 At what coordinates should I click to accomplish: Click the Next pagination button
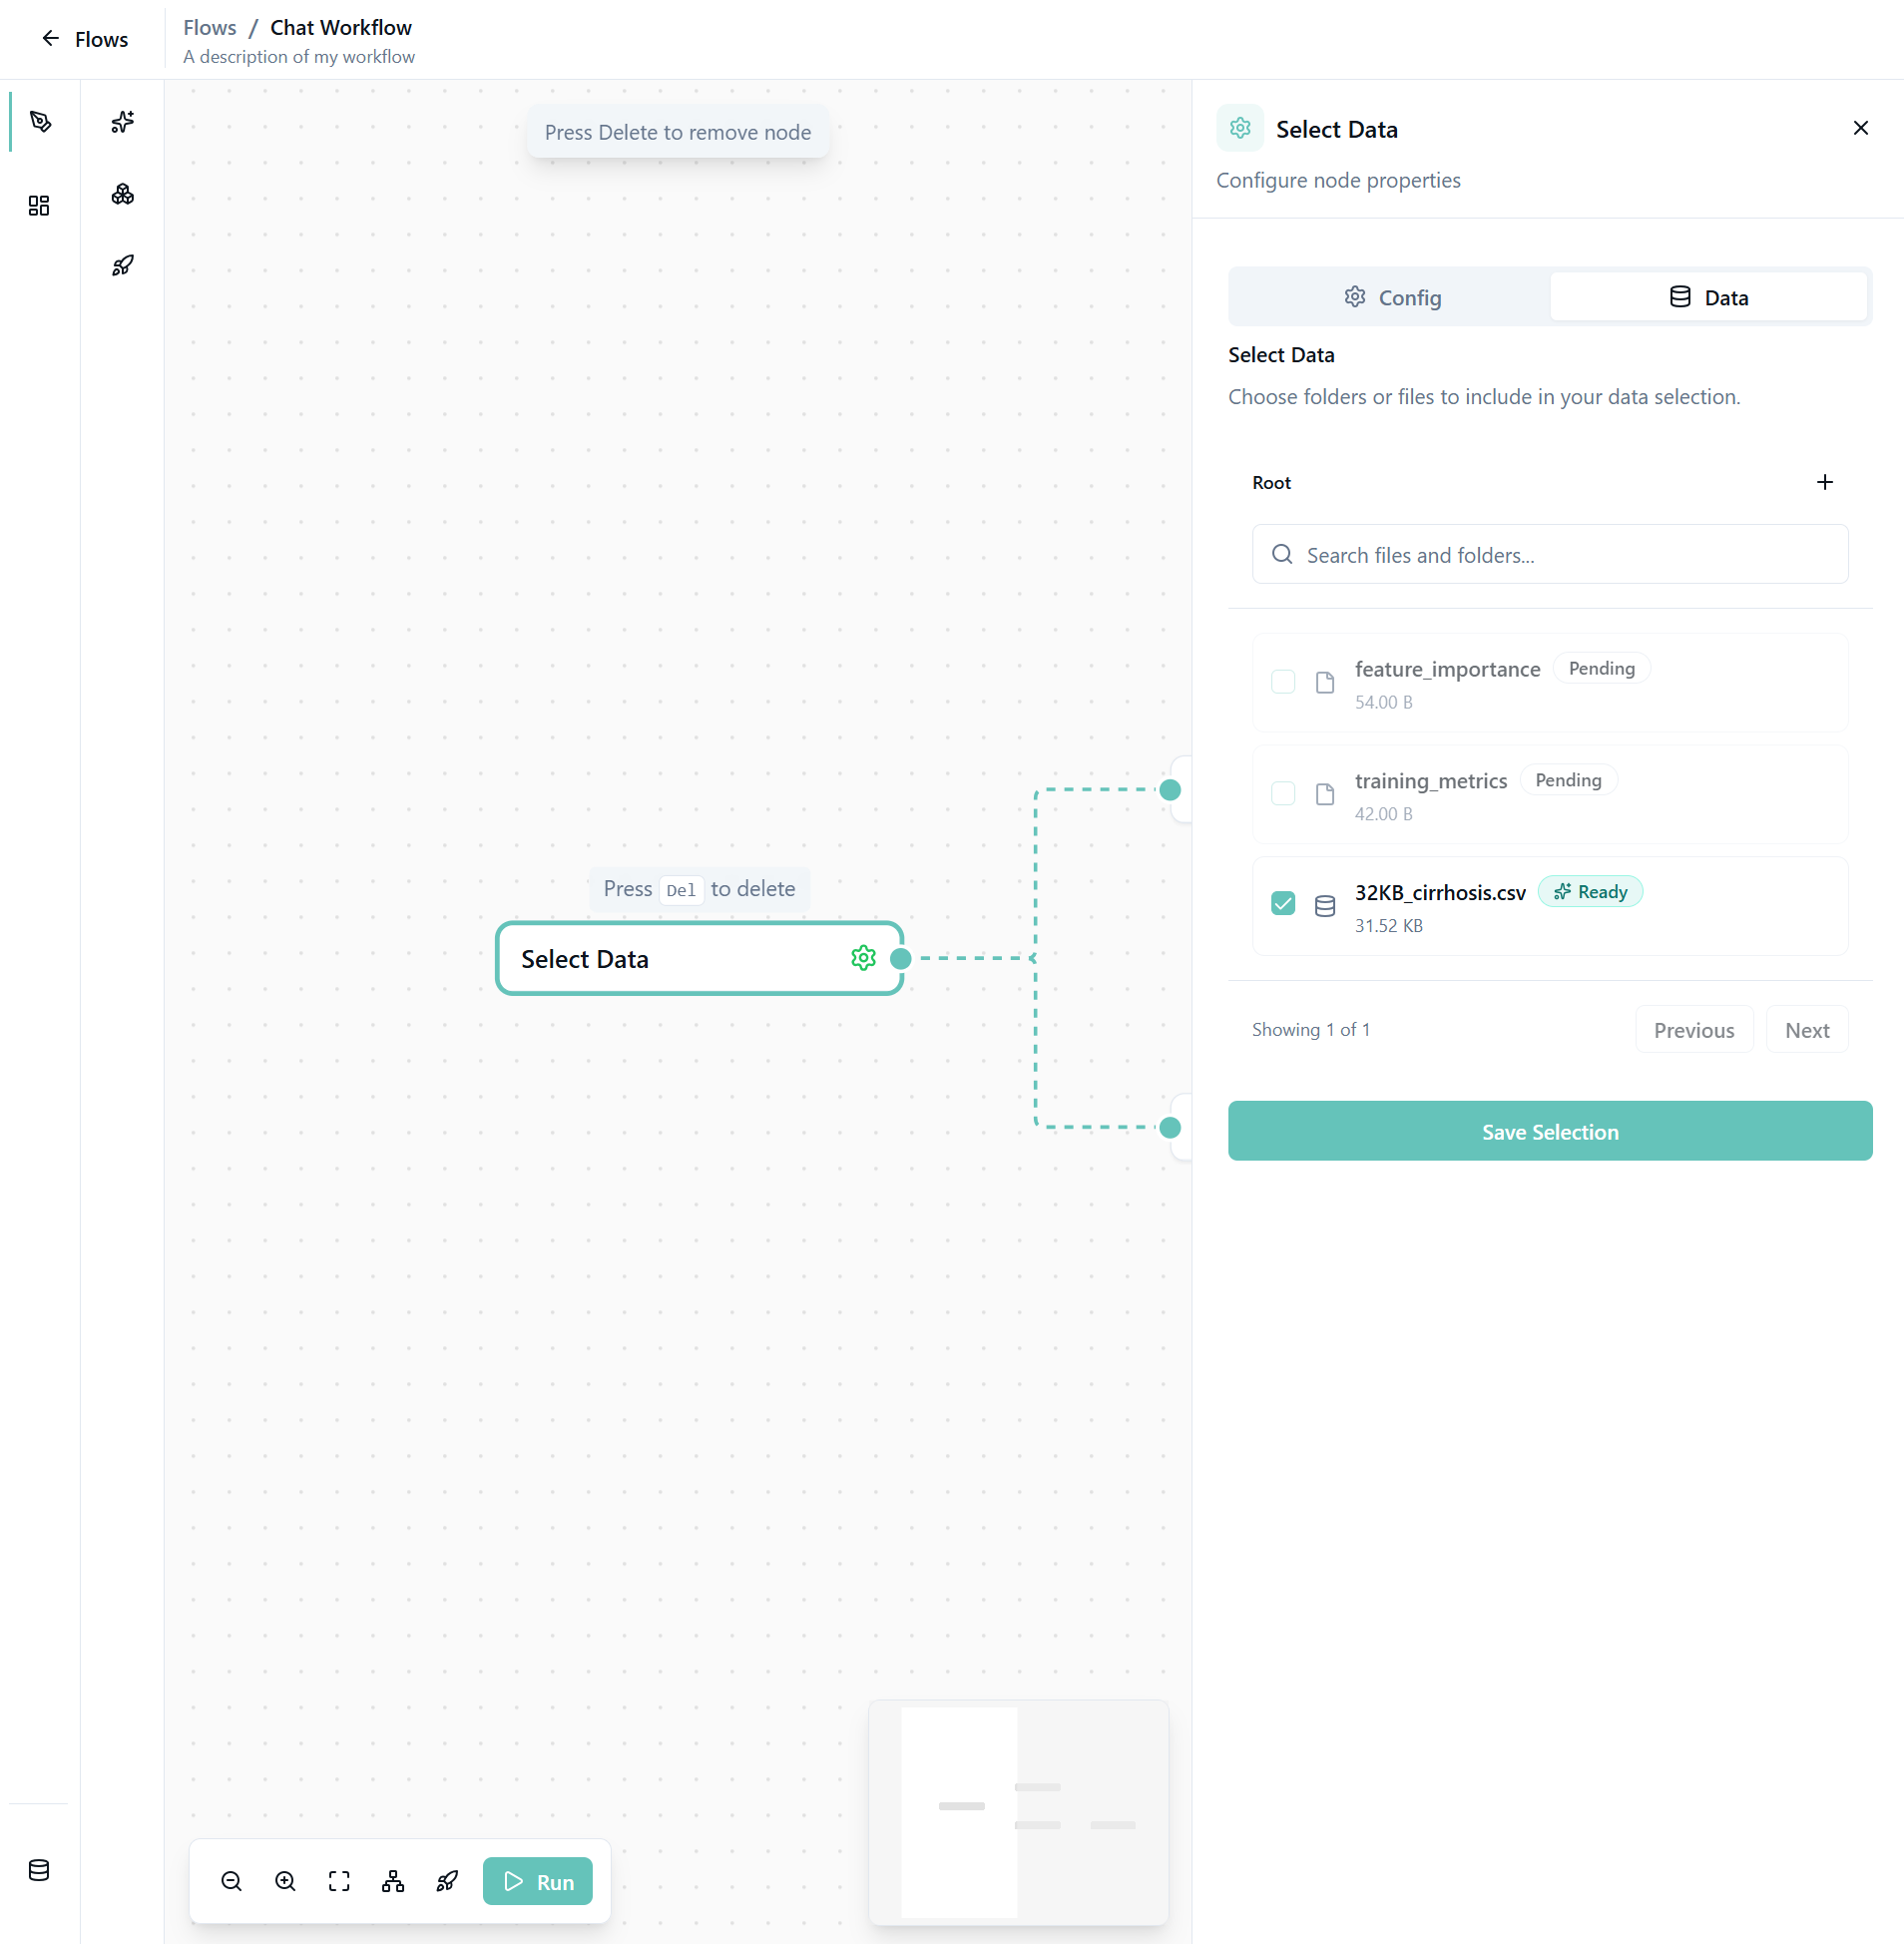(x=1806, y=1030)
